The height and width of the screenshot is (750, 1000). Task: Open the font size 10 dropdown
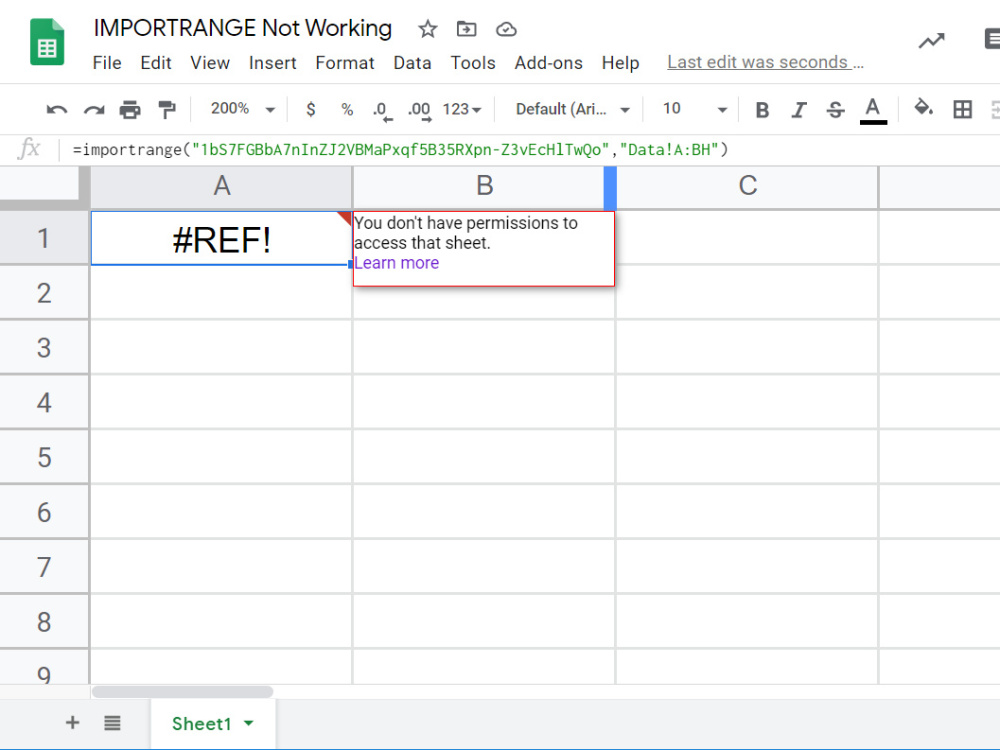click(695, 109)
